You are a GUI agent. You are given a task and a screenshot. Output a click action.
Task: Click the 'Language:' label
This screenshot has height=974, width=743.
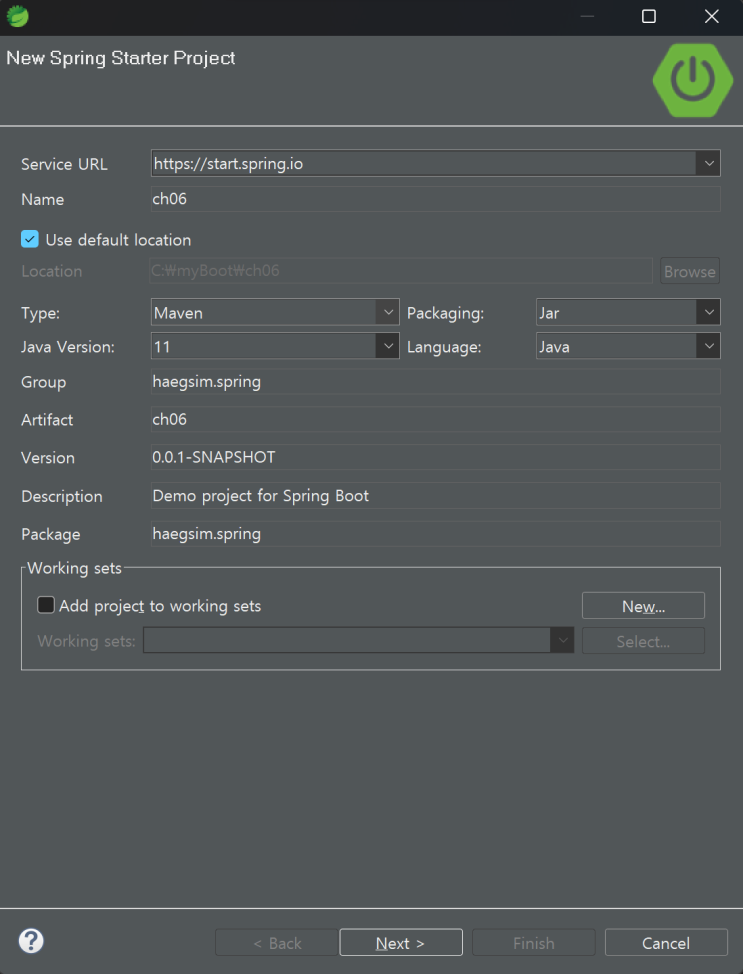[444, 347]
